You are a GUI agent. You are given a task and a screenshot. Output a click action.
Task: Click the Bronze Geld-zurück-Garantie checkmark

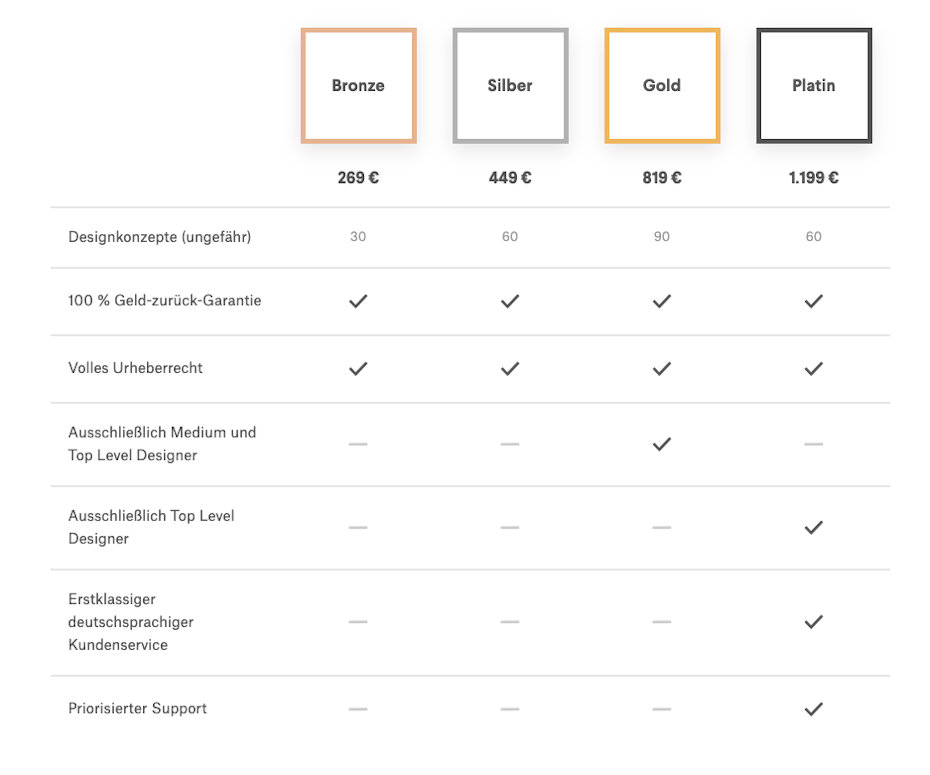pos(358,301)
